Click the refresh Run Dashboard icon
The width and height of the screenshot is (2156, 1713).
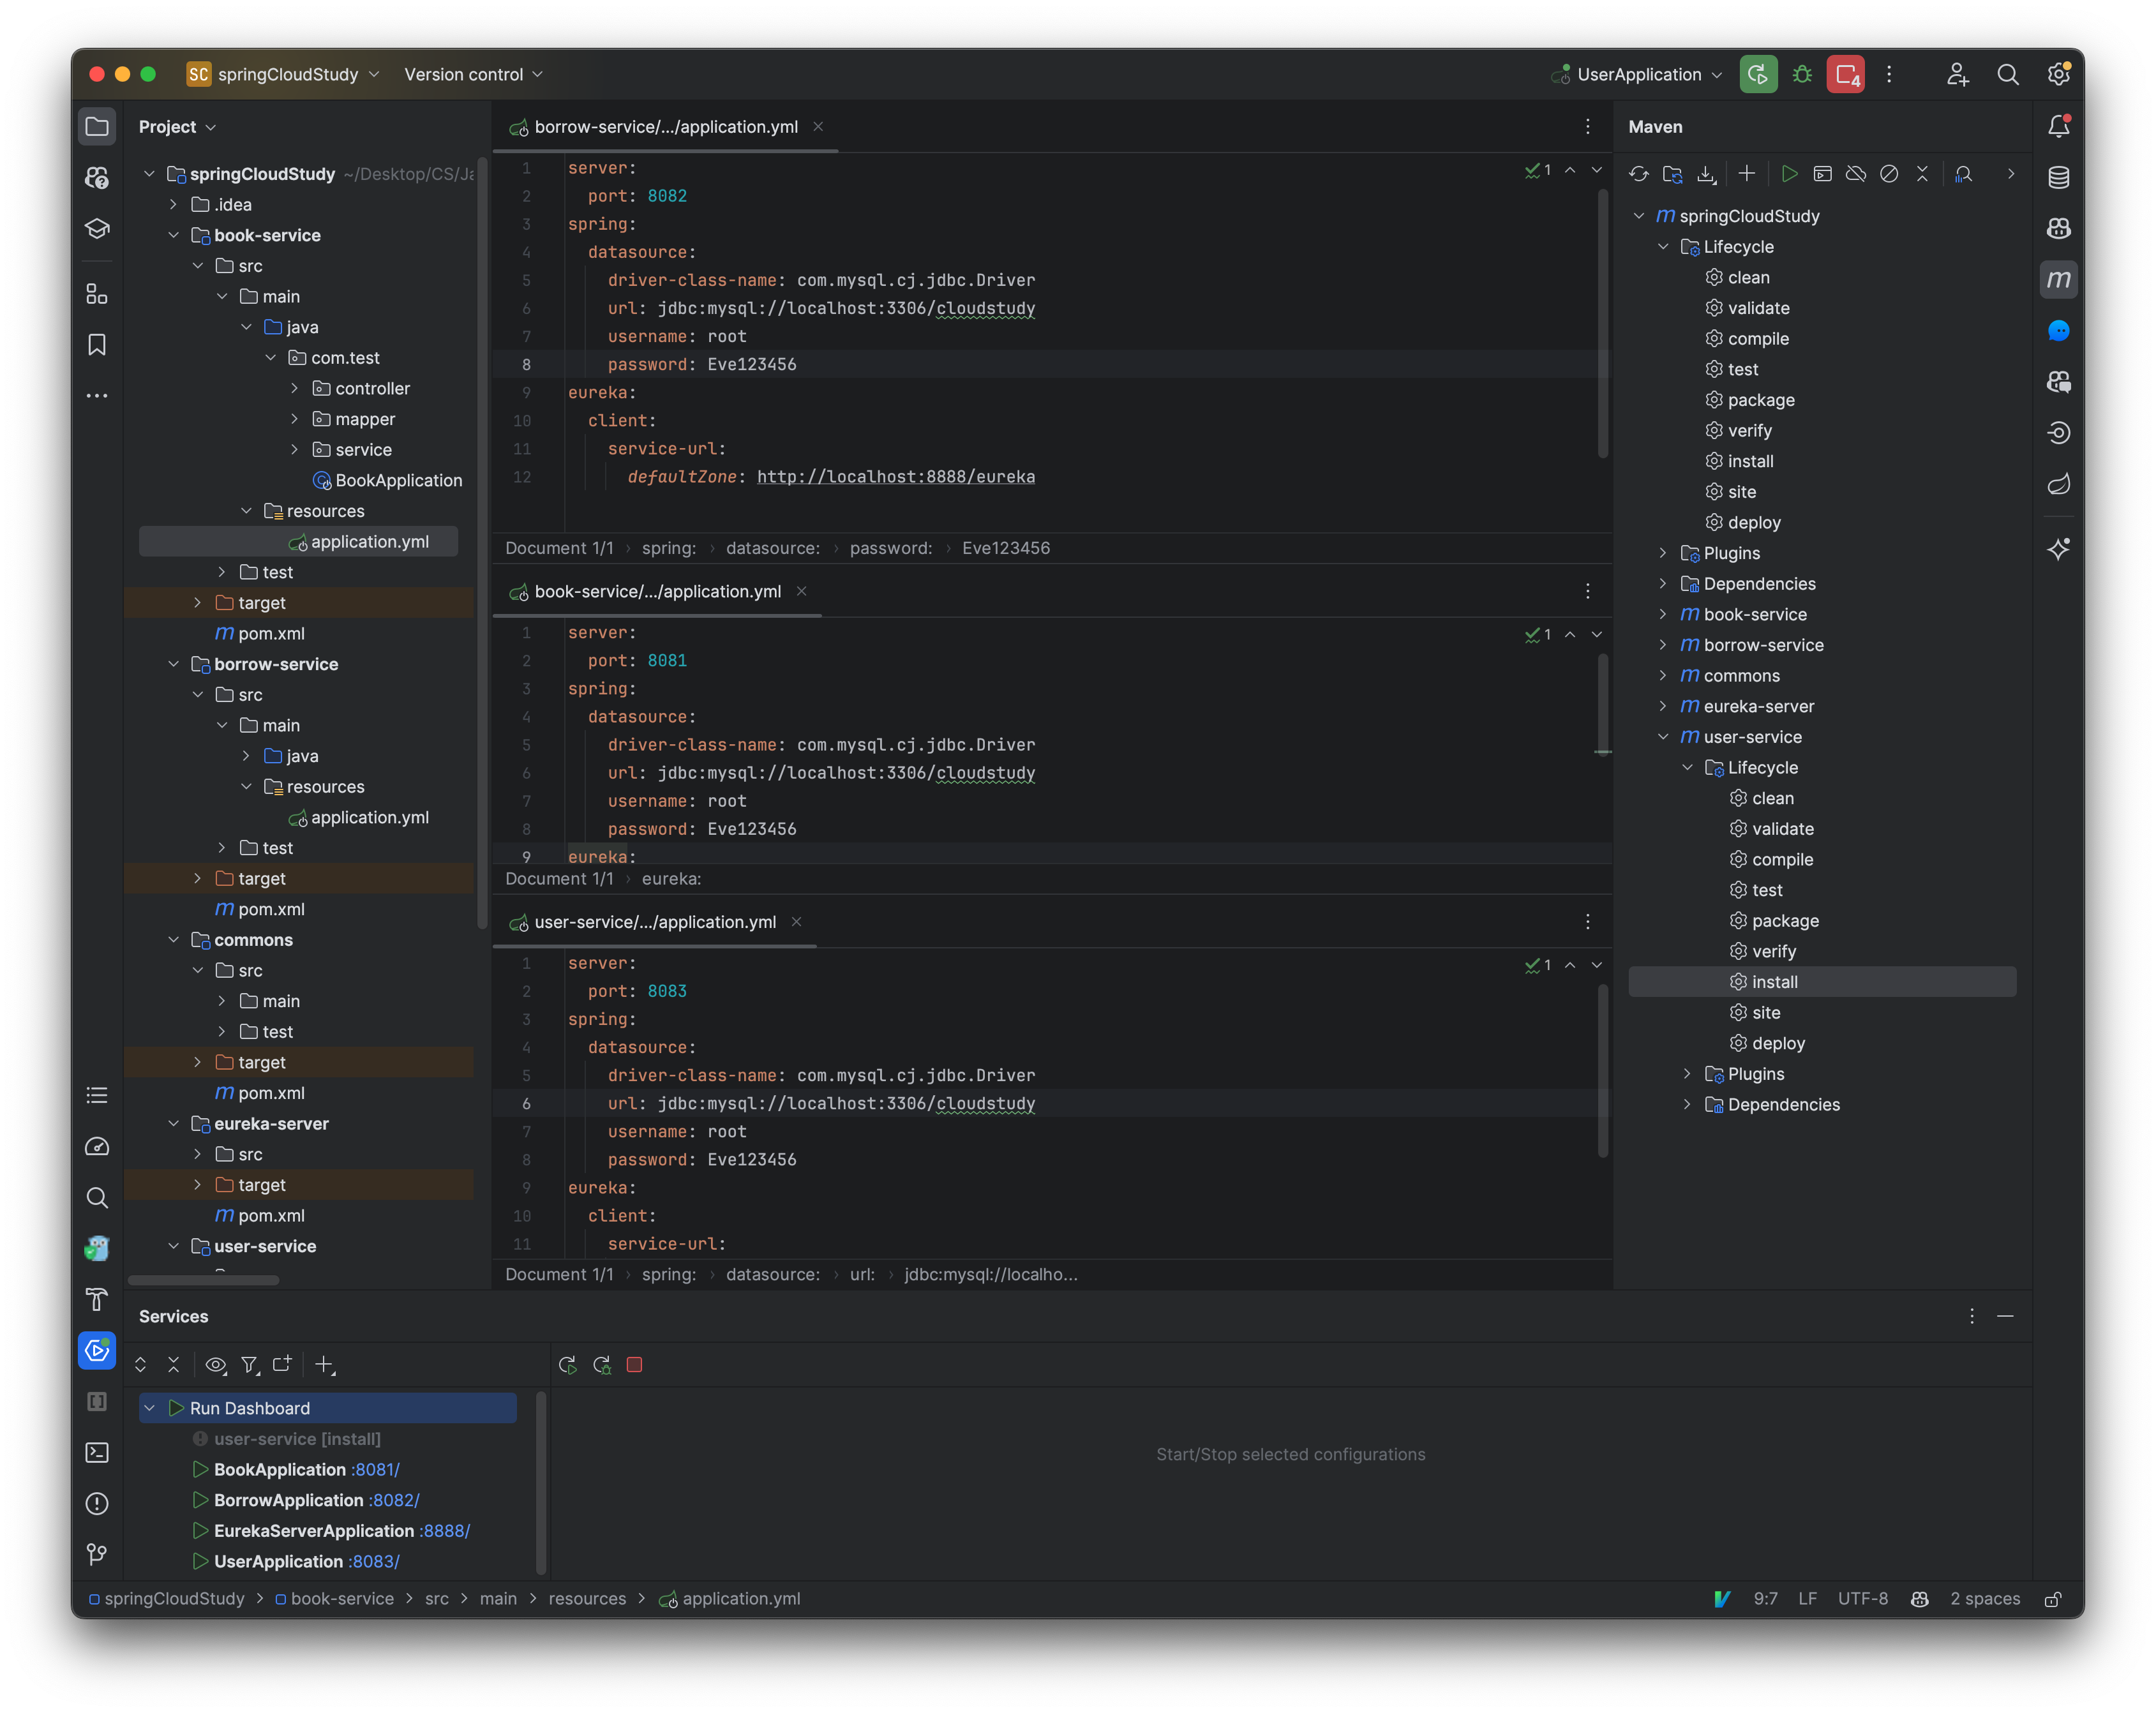pyautogui.click(x=567, y=1365)
